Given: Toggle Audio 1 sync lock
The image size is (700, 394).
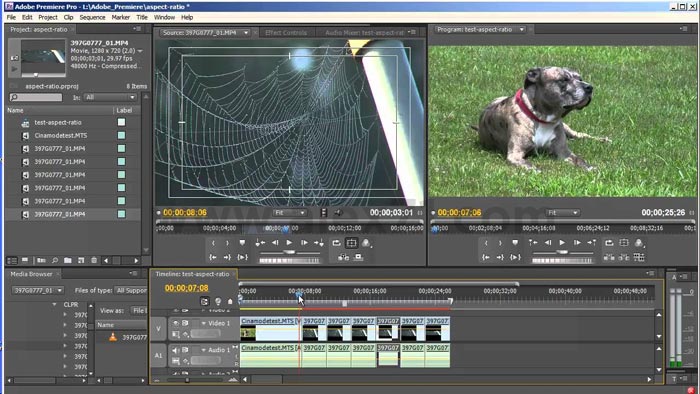Looking at the screenshot, I should [185, 350].
